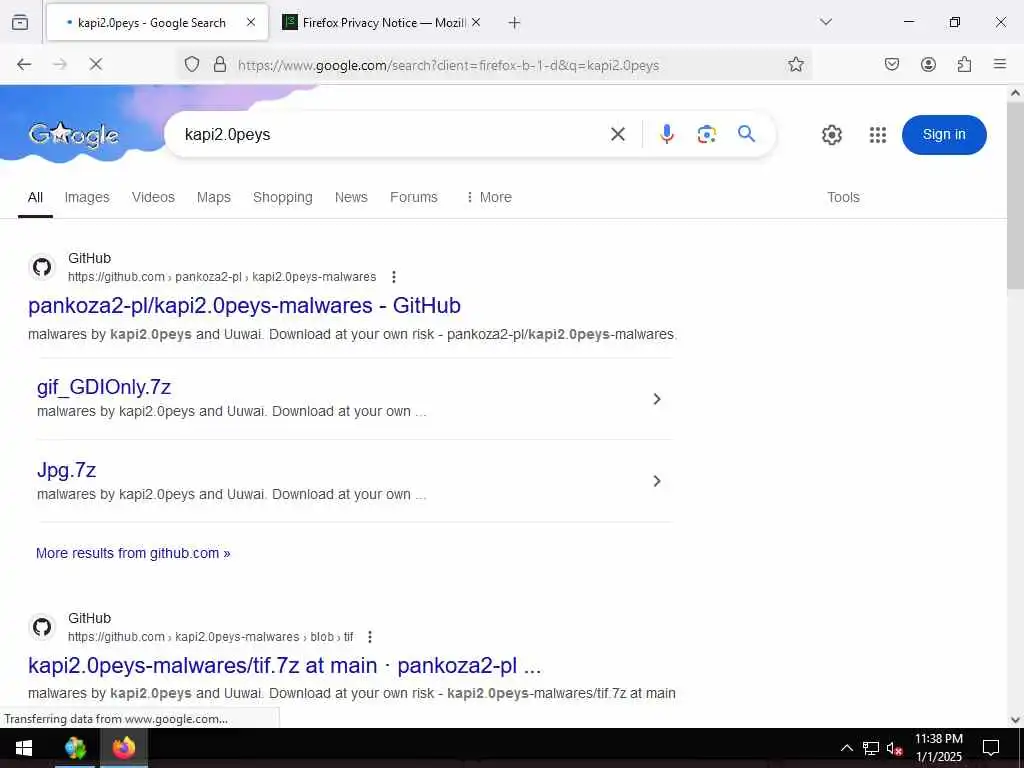
Task: Open pankoza2-pl/kapi2.0peys-malwares GitHub link
Action: (244, 306)
